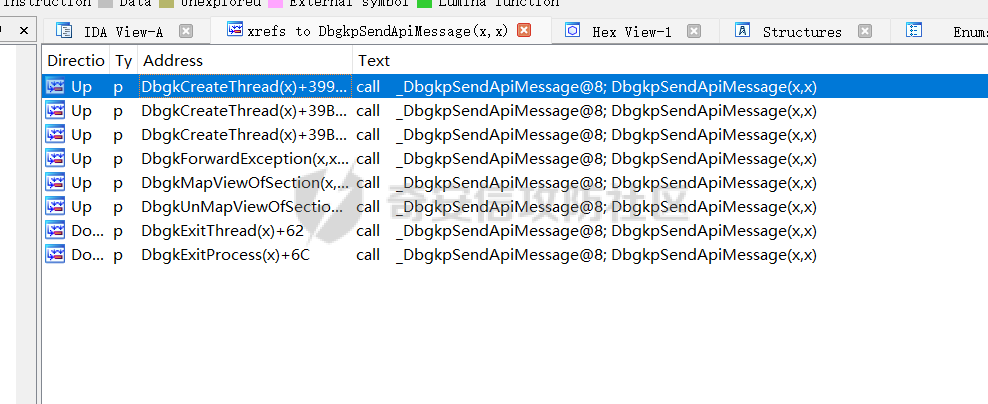Click the Hex View-1 tab icon
The width and height of the screenshot is (988, 404).
pos(572,31)
